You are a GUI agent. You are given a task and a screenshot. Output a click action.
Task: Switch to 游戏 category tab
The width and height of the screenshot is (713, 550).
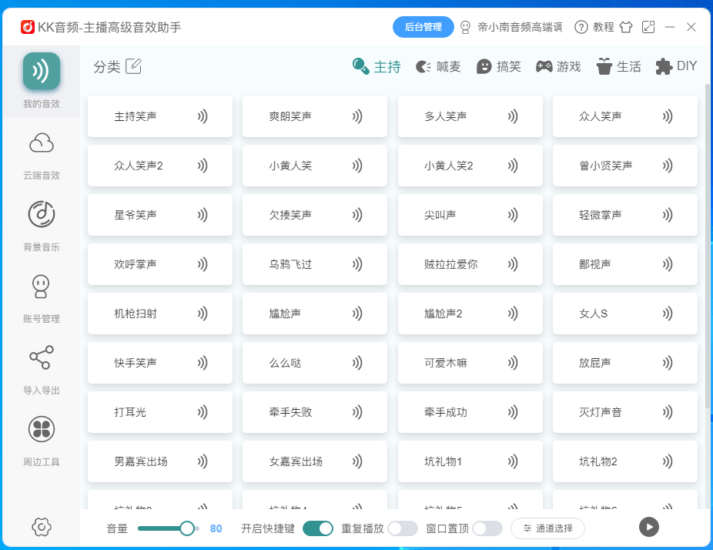pos(558,66)
